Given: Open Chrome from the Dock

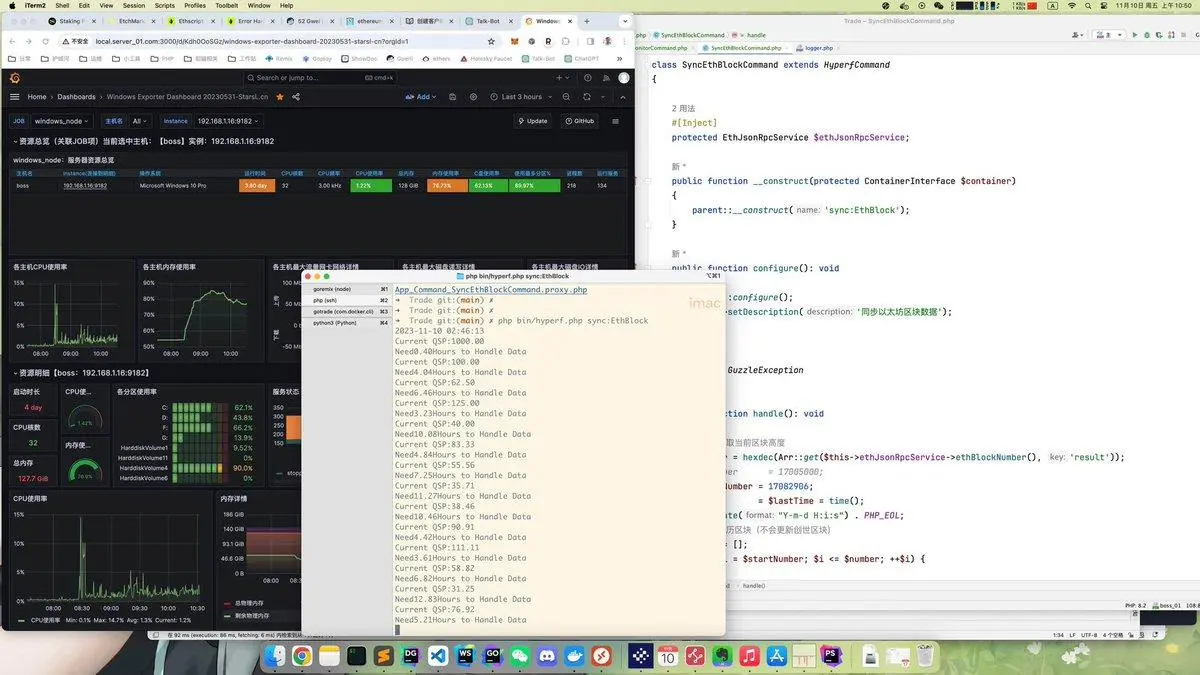Looking at the screenshot, I should tap(301, 656).
